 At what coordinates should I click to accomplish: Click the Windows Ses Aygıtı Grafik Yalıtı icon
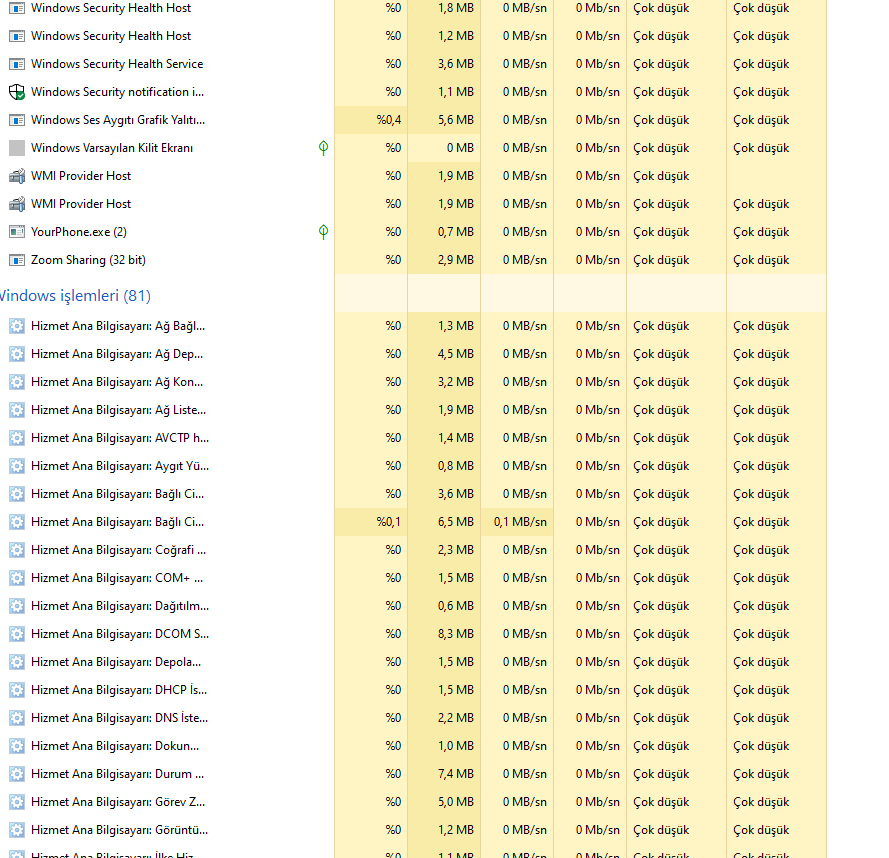17,120
